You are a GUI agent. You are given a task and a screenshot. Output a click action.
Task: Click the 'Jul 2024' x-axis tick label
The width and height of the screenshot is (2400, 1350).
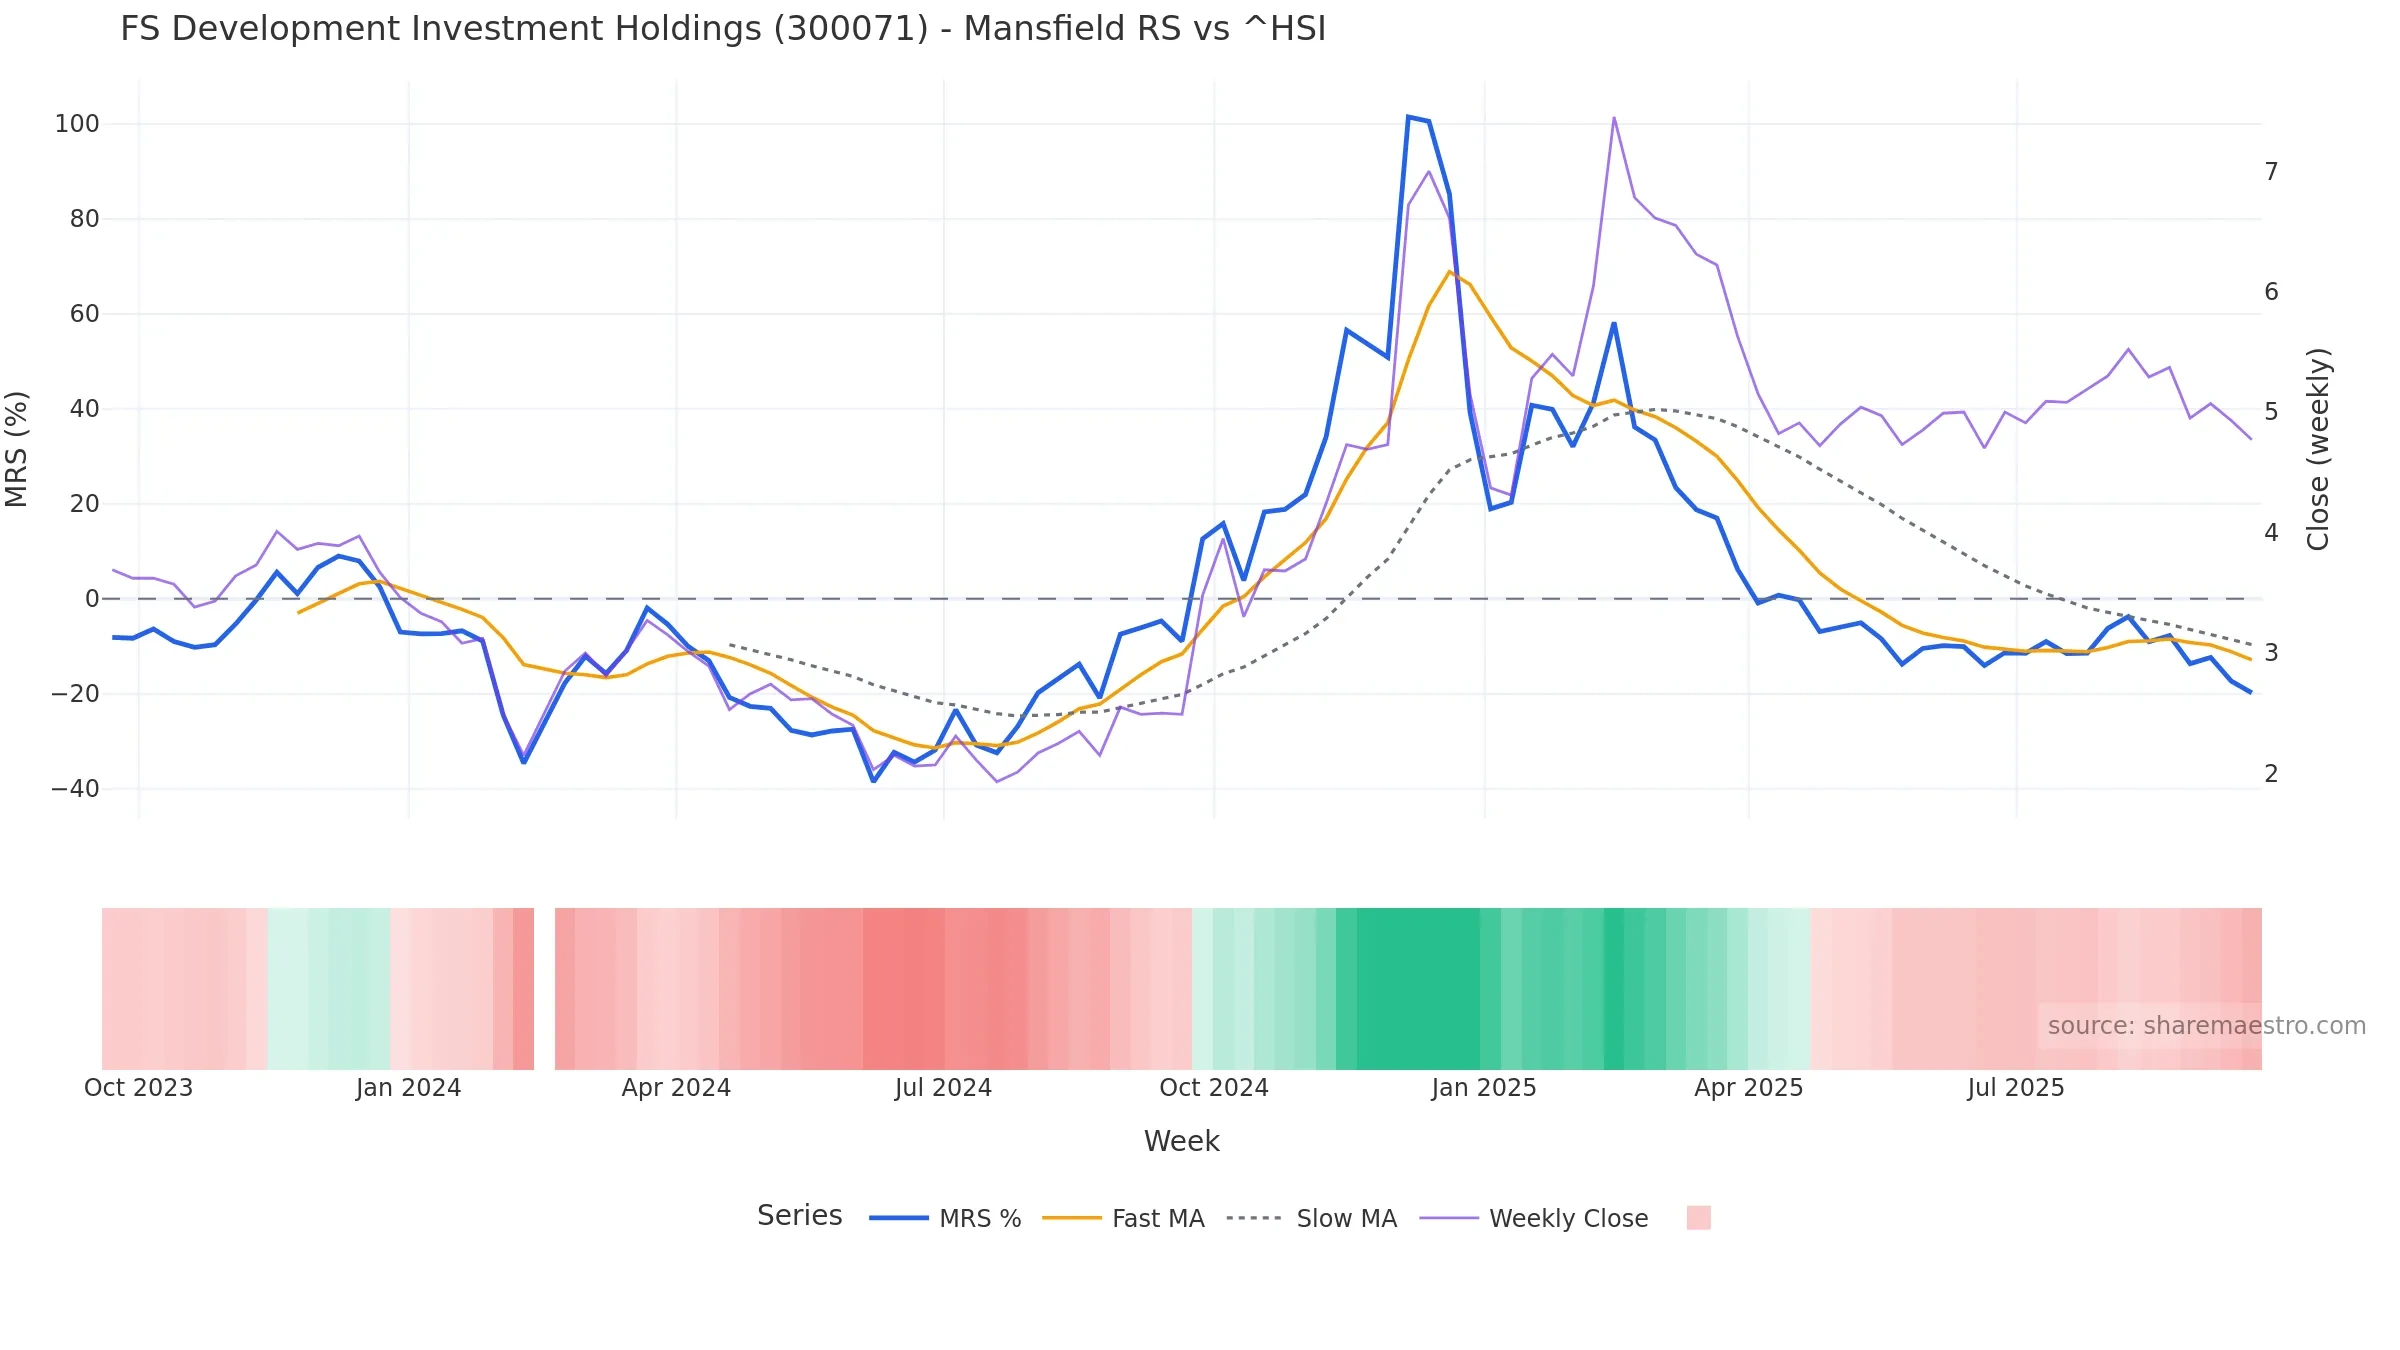click(x=943, y=1088)
